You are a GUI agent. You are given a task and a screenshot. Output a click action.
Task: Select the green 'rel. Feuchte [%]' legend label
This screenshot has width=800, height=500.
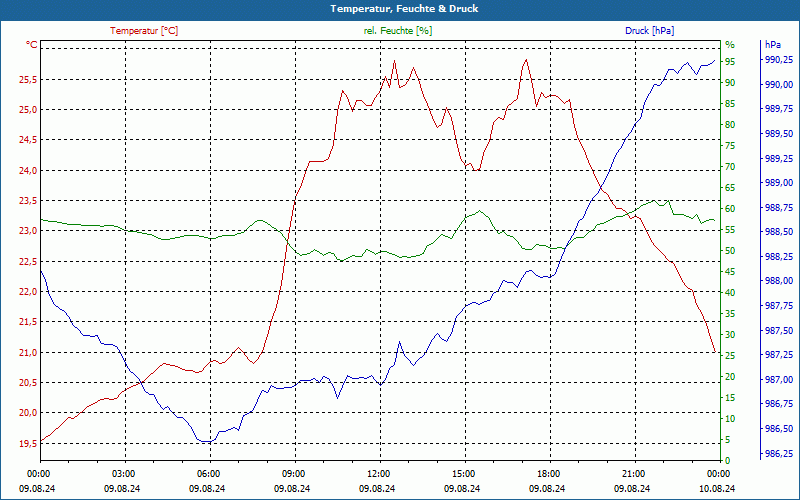pyautogui.click(x=398, y=31)
